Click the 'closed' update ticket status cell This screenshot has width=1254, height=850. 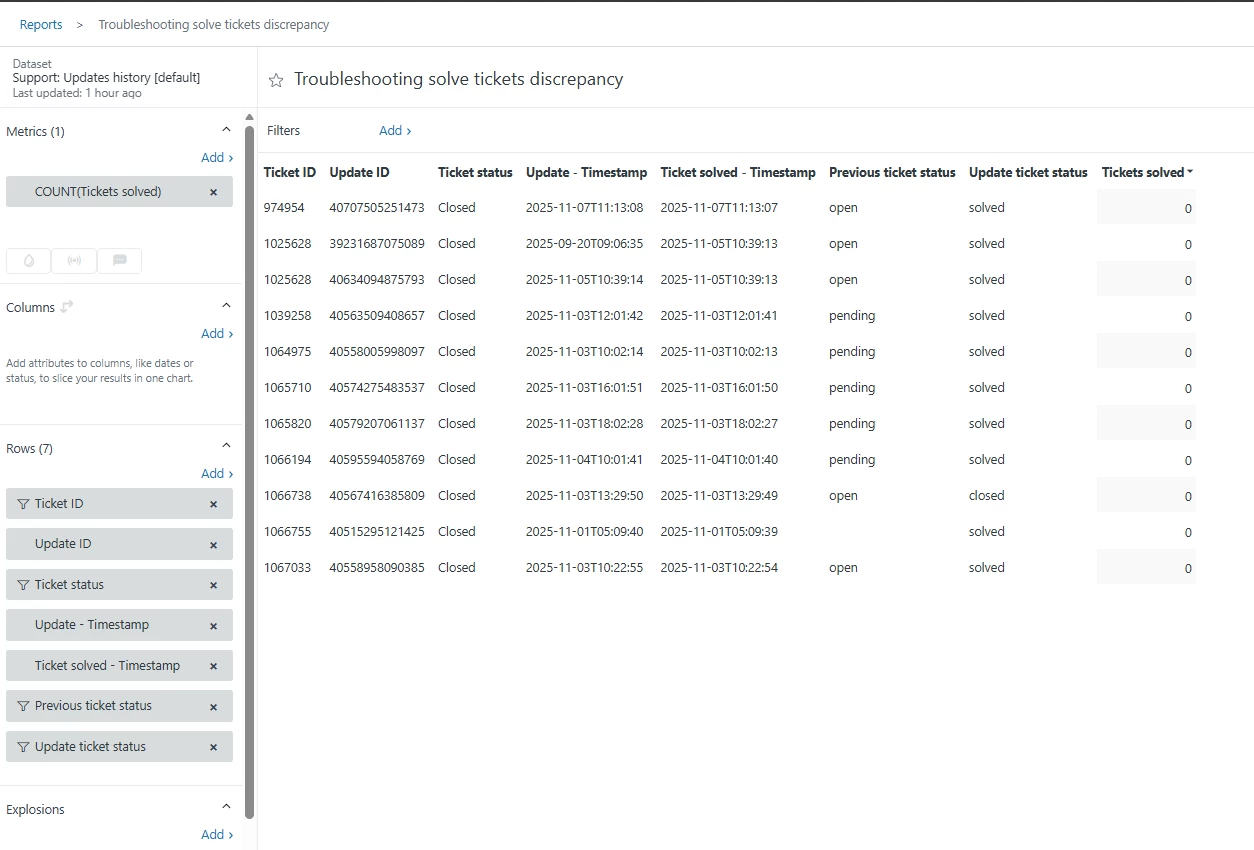[x=987, y=496]
